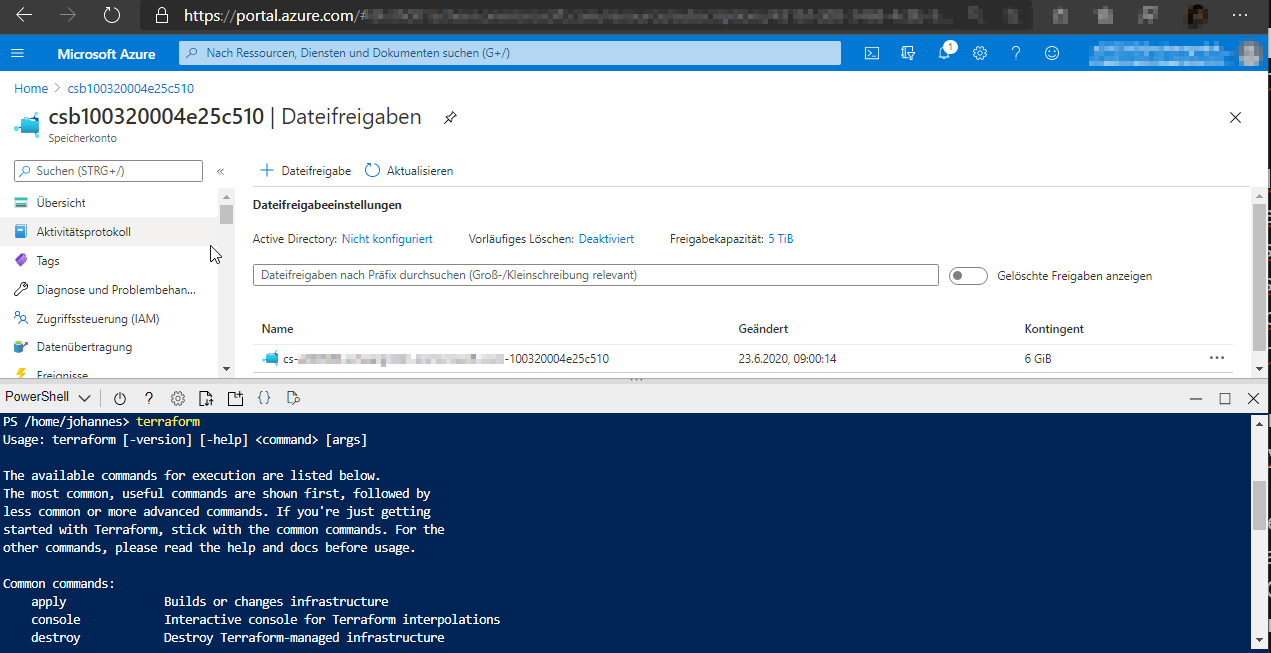Open the Azure portal hamburger menu

click(x=17, y=53)
